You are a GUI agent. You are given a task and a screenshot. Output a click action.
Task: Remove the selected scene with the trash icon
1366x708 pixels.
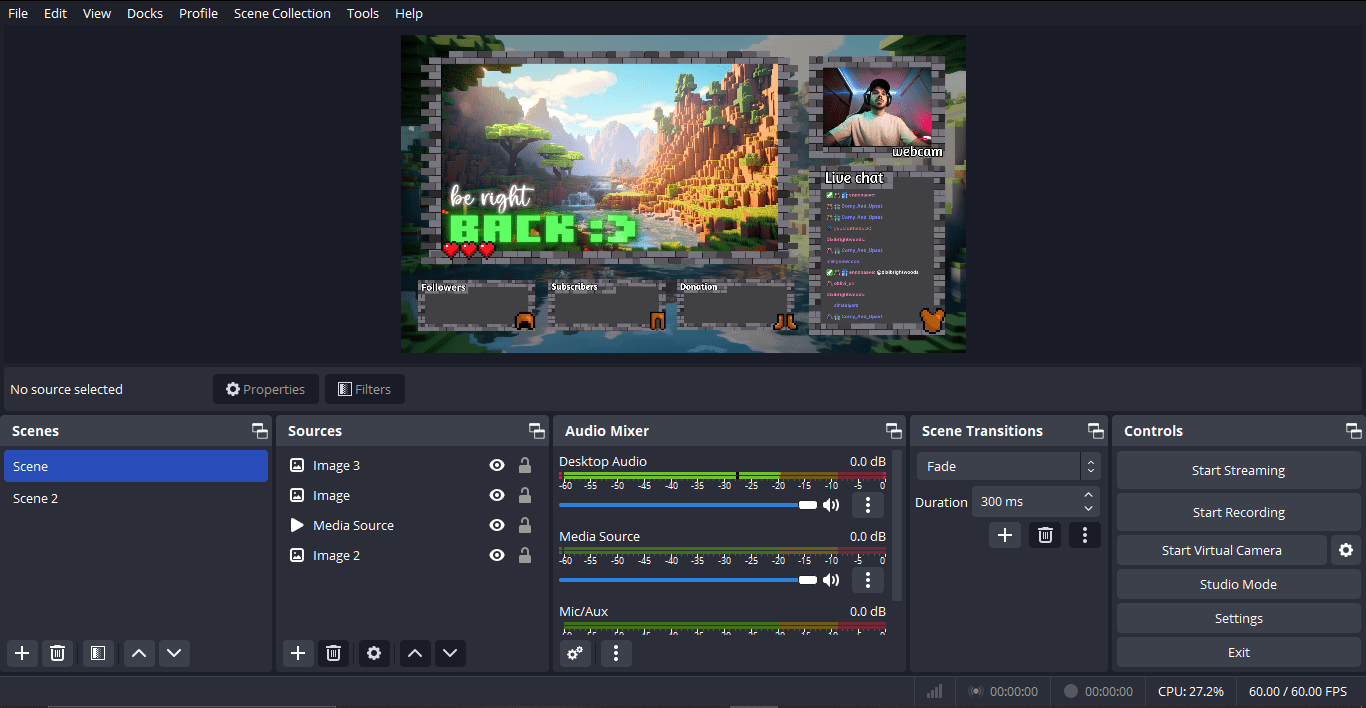pyautogui.click(x=58, y=653)
